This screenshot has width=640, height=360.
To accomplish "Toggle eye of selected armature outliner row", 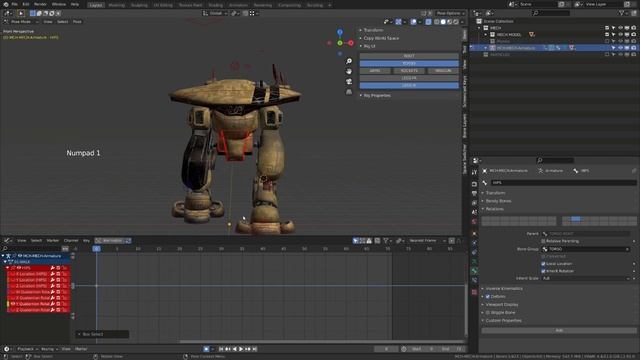I will click(x=620, y=48).
